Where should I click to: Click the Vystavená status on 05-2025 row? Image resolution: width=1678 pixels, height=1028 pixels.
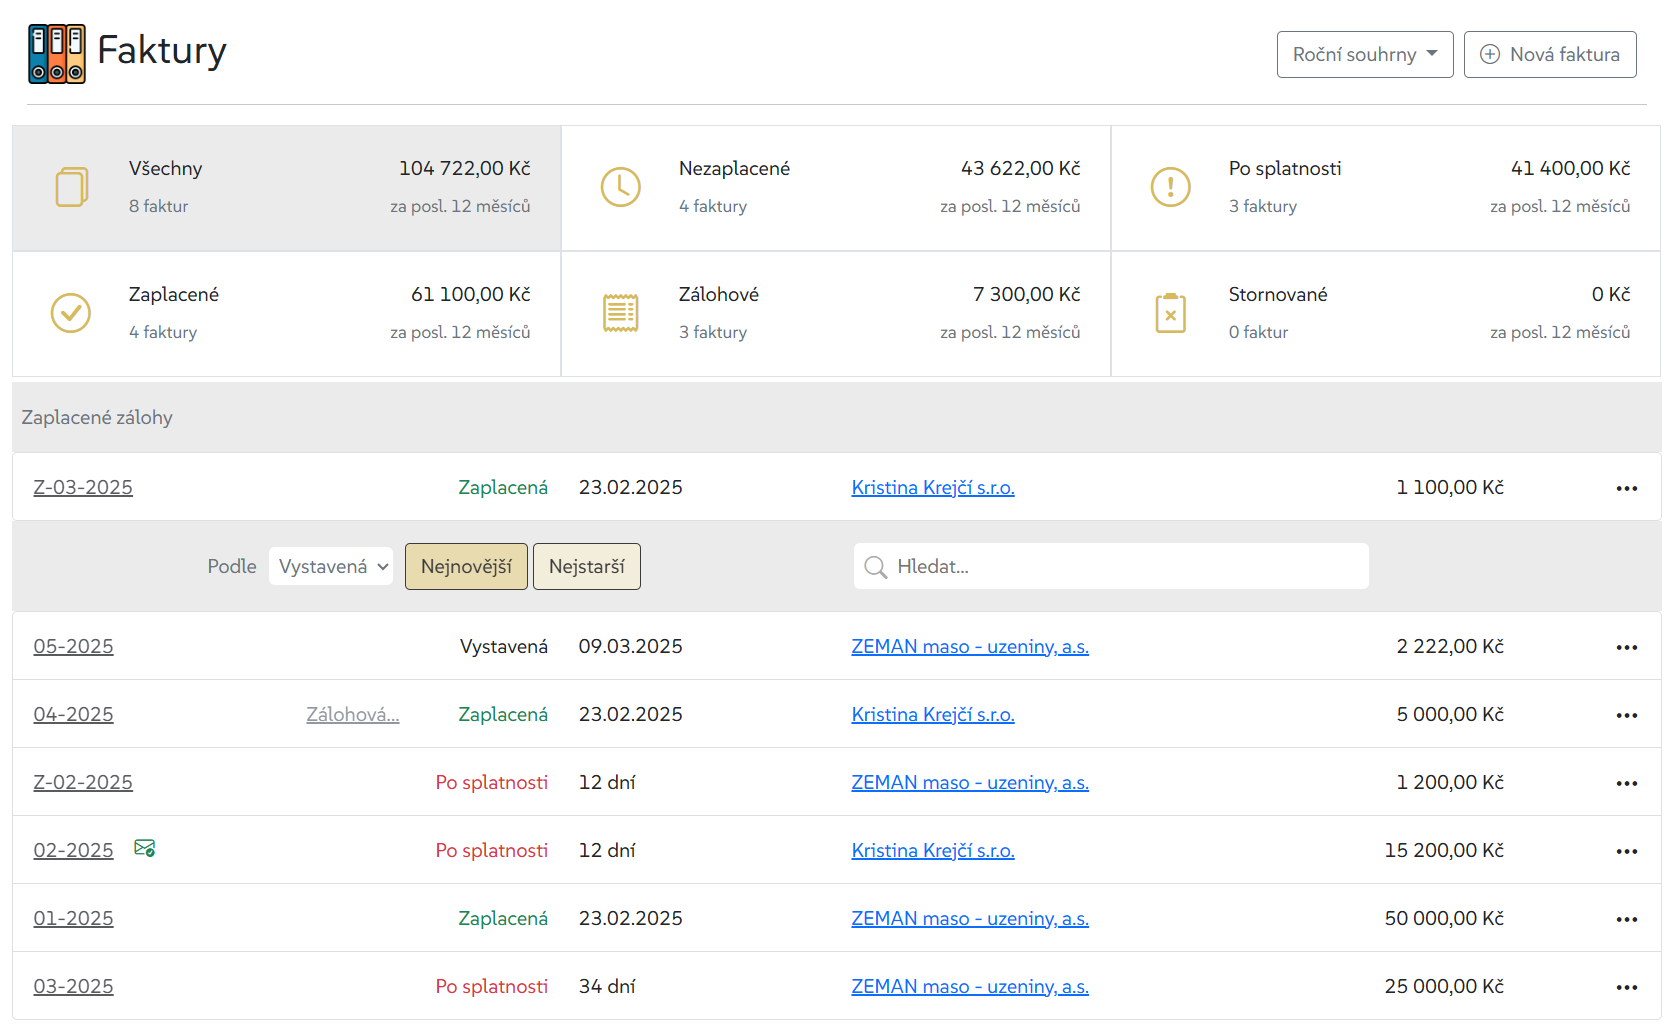[504, 646]
